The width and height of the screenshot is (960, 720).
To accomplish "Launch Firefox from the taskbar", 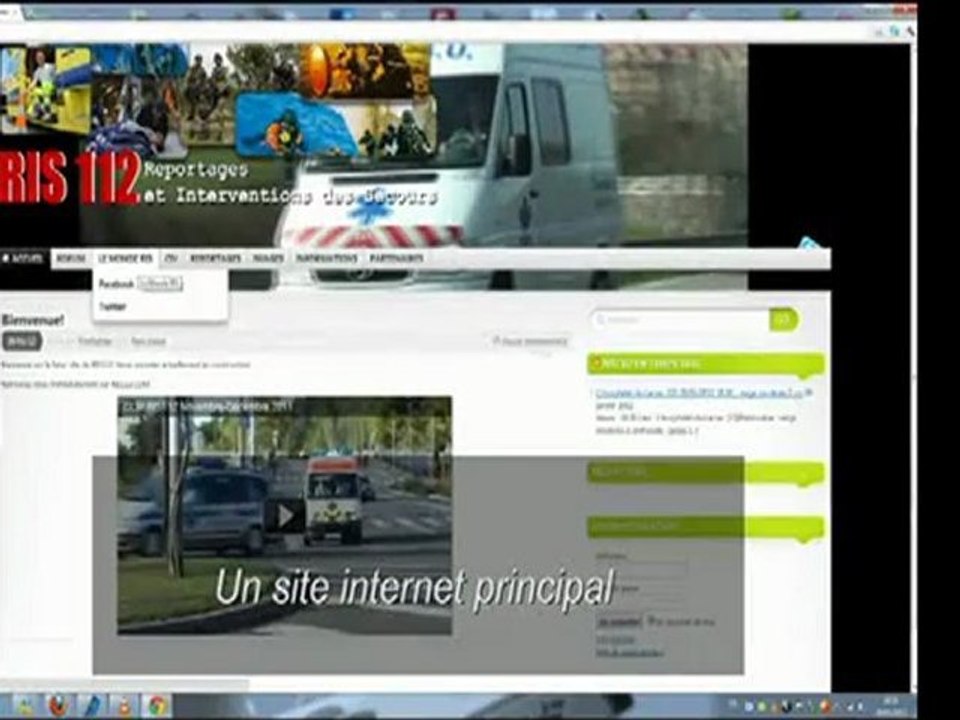I will pyautogui.click(x=58, y=707).
